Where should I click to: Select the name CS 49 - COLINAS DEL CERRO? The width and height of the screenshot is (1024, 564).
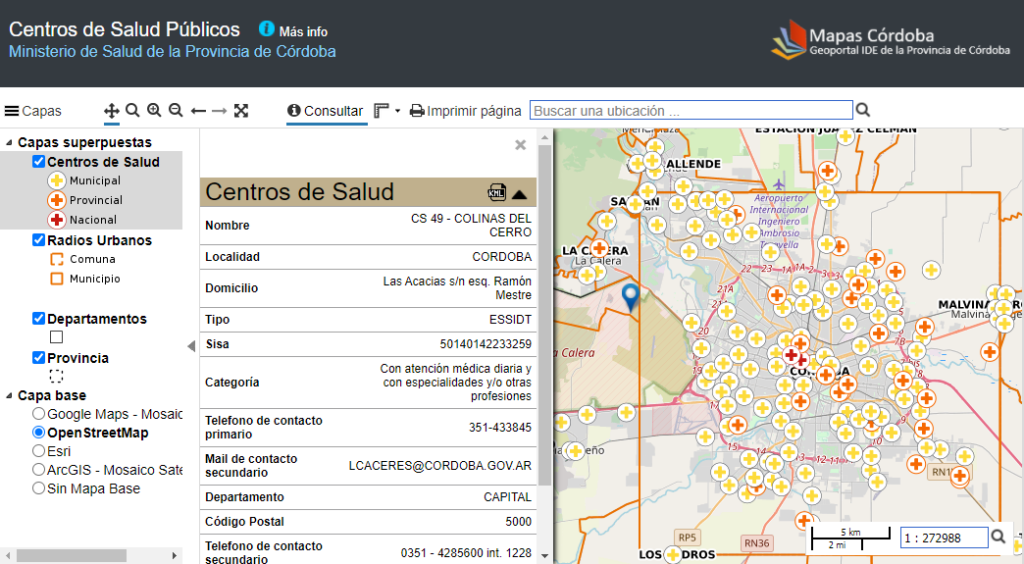click(x=471, y=225)
